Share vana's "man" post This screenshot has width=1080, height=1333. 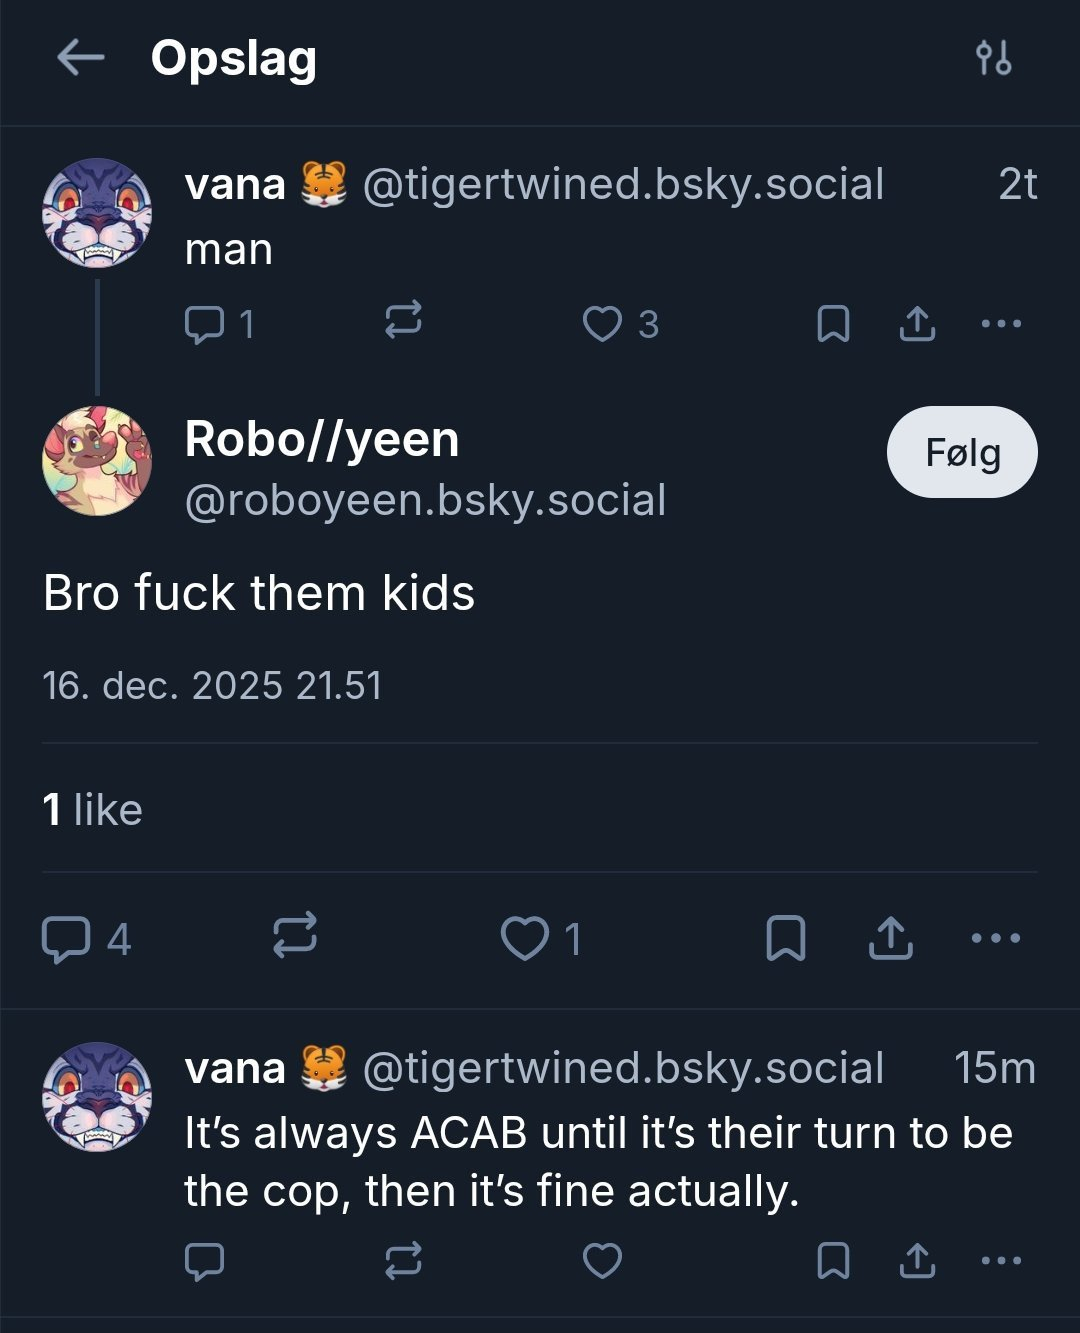tap(917, 324)
